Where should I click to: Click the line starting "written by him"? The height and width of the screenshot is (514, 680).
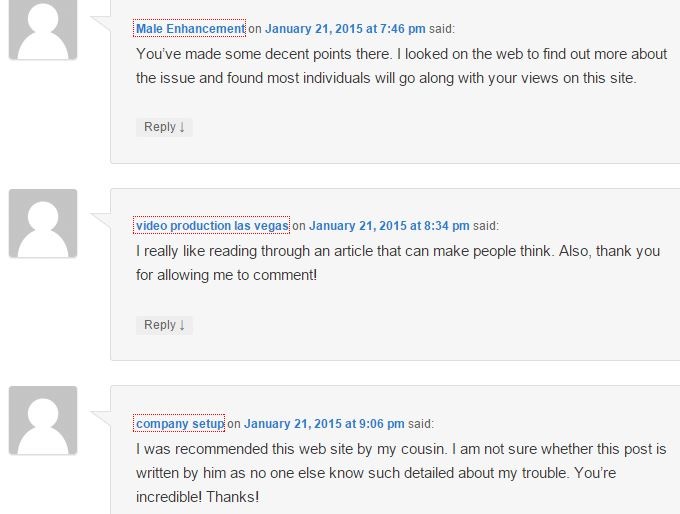click(x=376, y=473)
